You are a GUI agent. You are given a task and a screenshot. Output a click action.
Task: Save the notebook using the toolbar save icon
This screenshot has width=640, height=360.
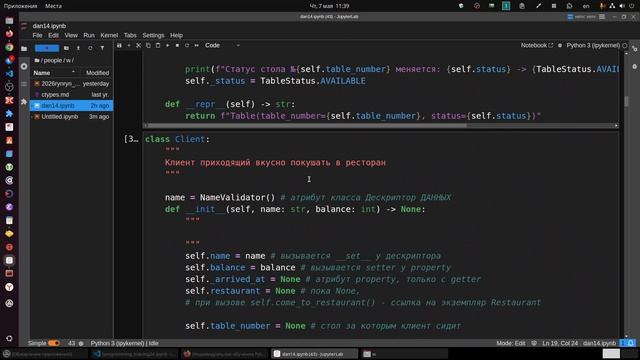click(119, 45)
